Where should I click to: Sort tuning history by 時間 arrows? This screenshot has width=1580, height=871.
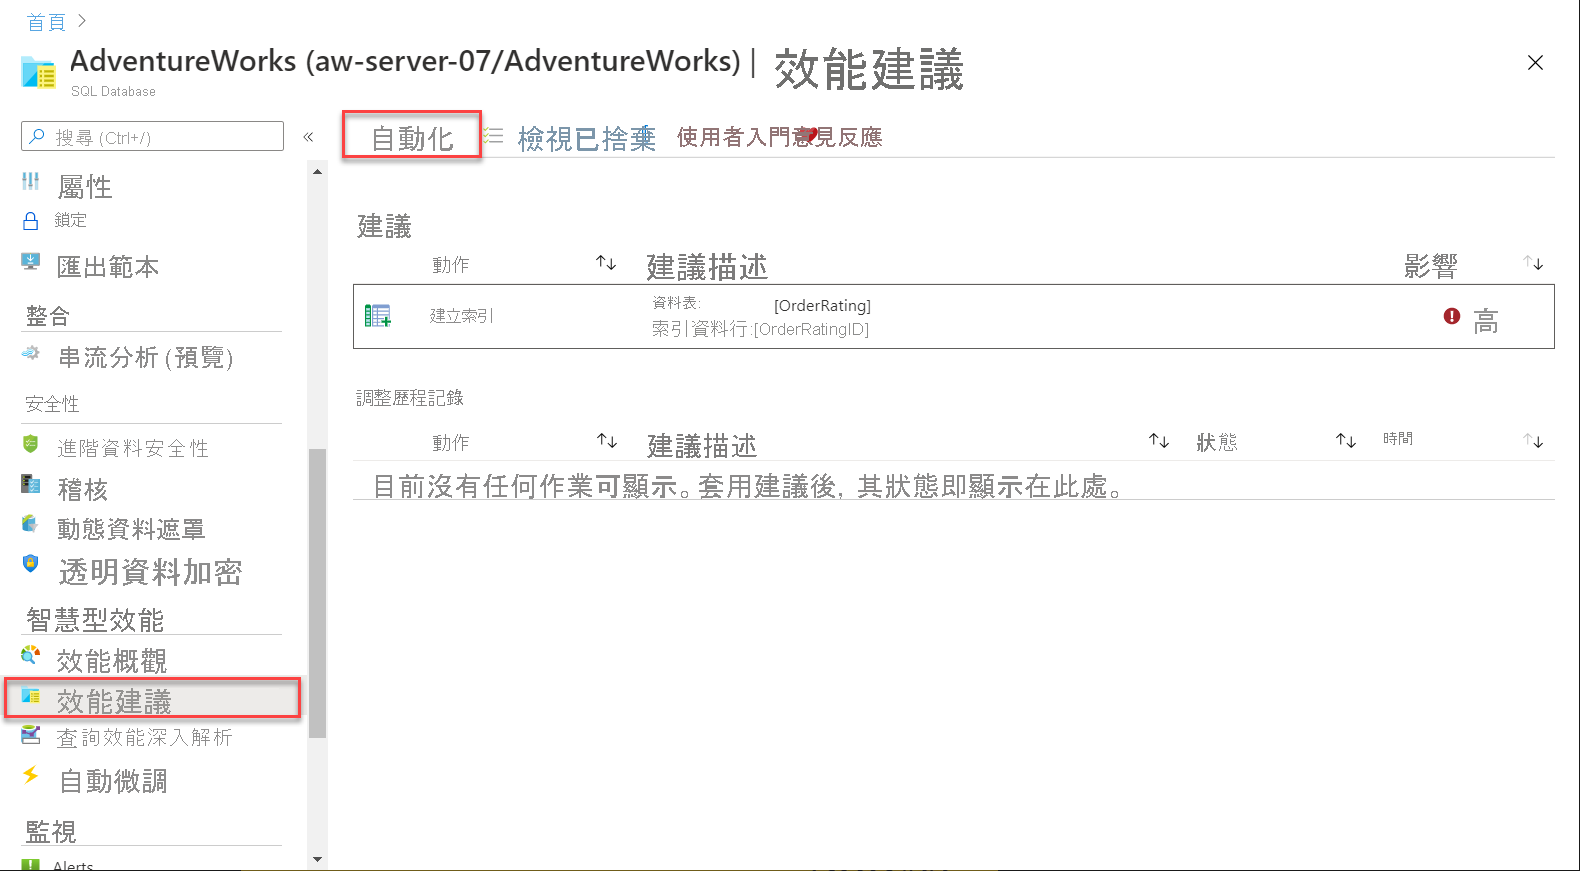tap(1533, 441)
